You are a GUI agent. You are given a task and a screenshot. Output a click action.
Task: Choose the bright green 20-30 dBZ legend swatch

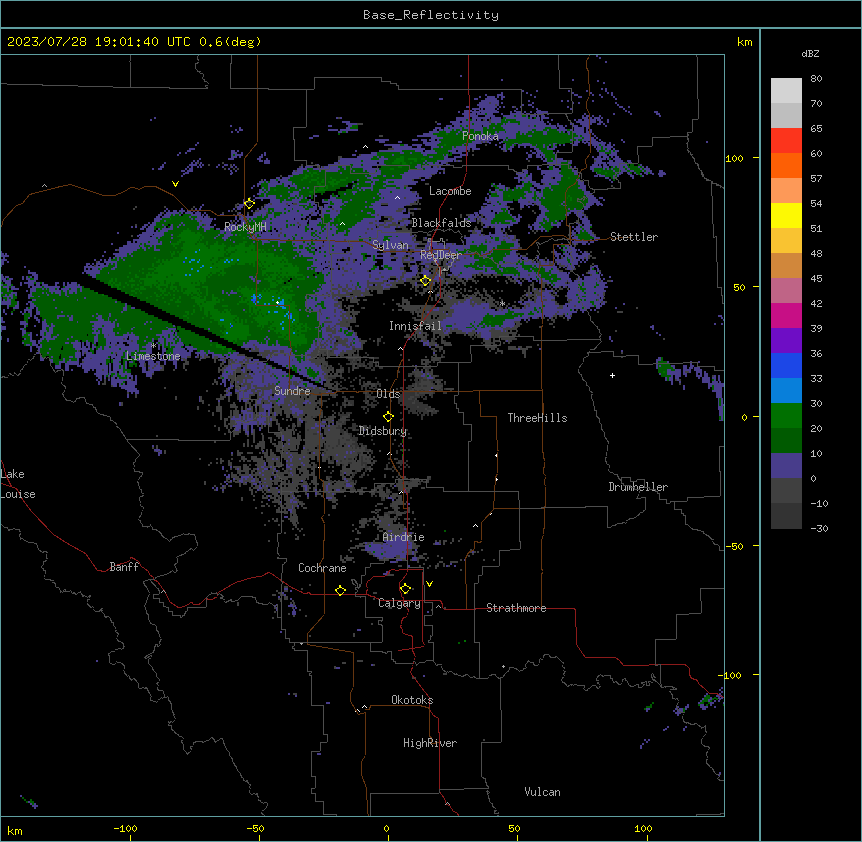click(786, 416)
